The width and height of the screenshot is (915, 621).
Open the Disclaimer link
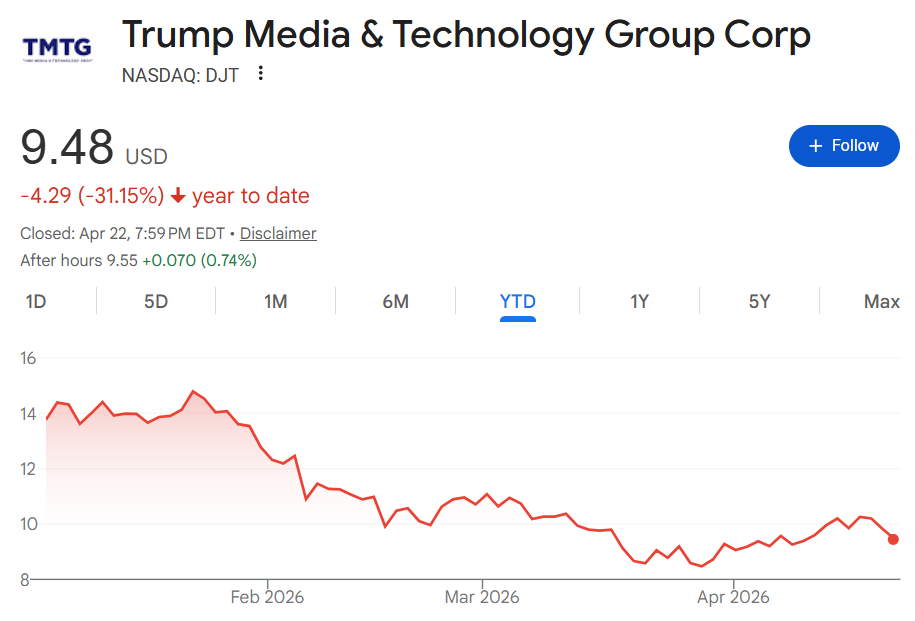coord(278,233)
